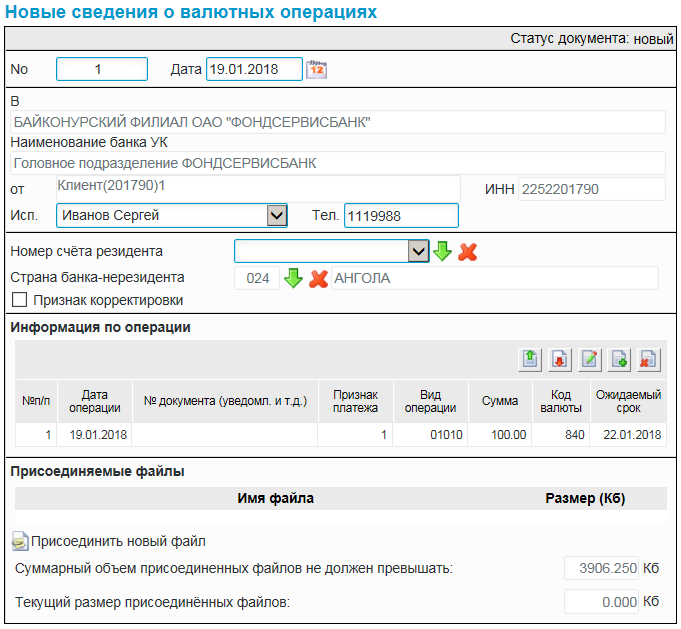Open the Номер счёта резидента dropdown
The width and height of the screenshot is (681, 629).
click(x=418, y=251)
